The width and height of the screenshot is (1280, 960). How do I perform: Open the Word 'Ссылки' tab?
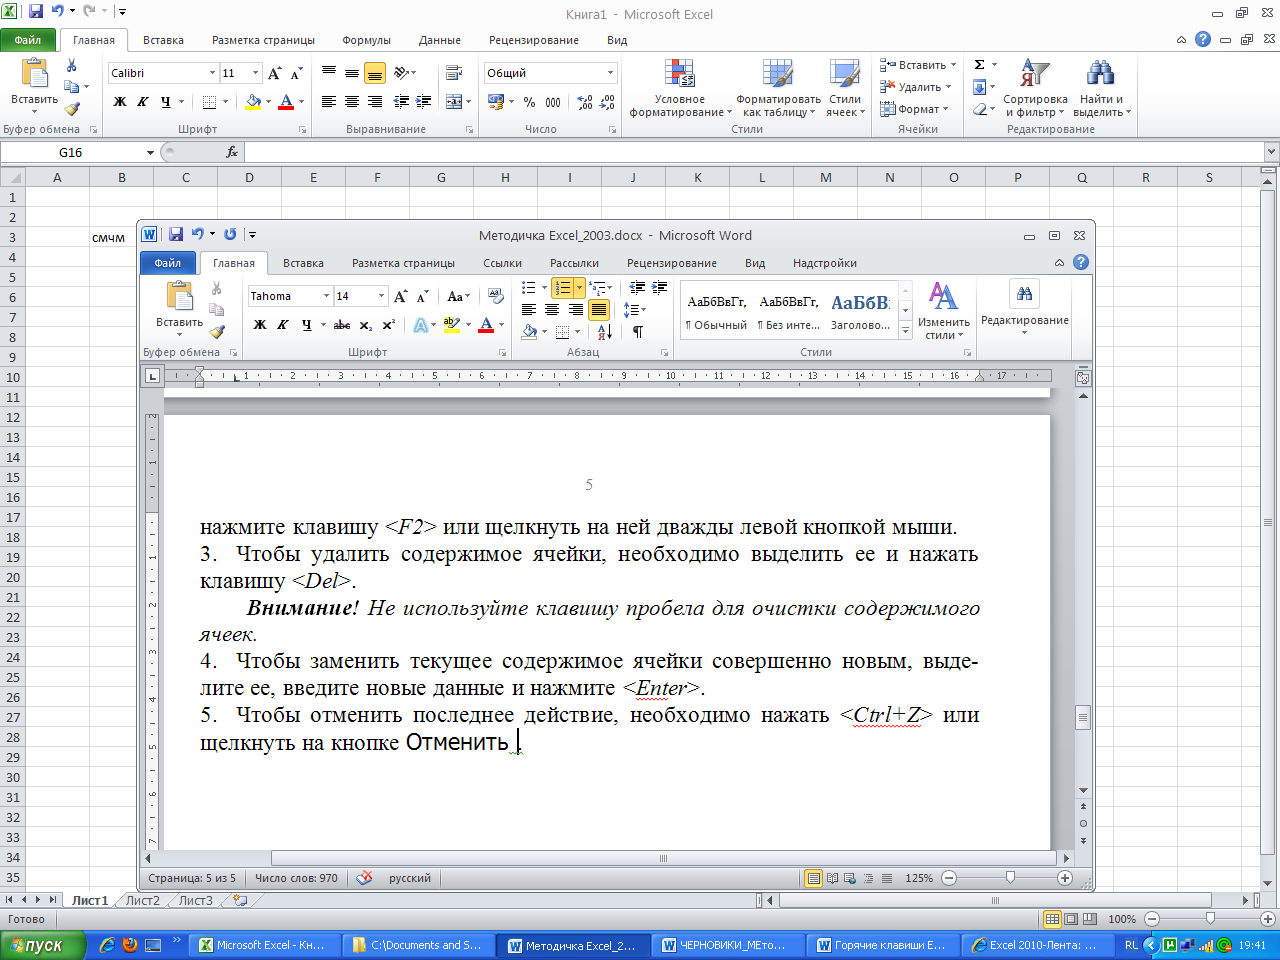click(x=502, y=263)
